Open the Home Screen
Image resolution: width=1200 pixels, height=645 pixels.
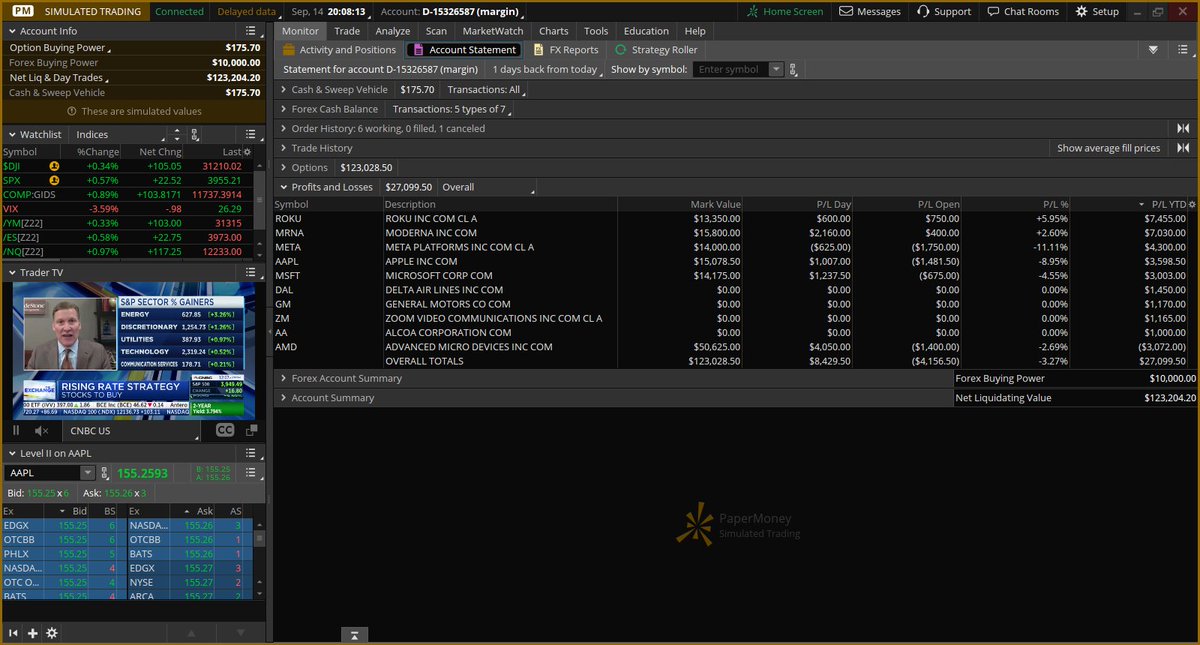[x=786, y=11]
